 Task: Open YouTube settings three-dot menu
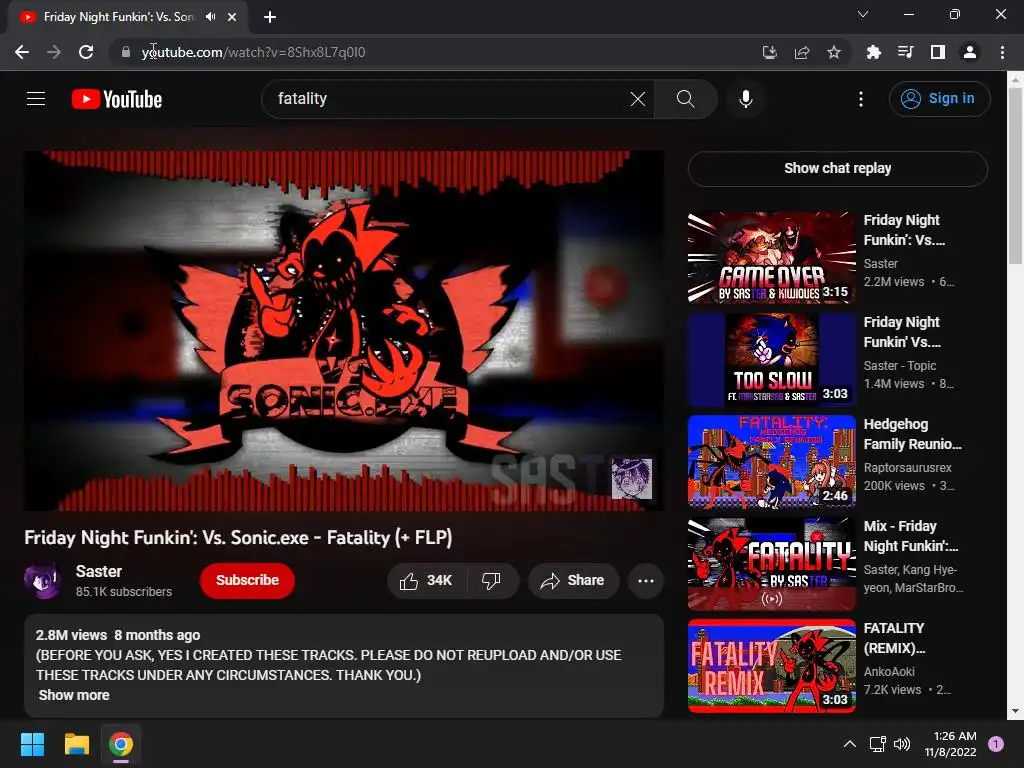[x=861, y=99]
